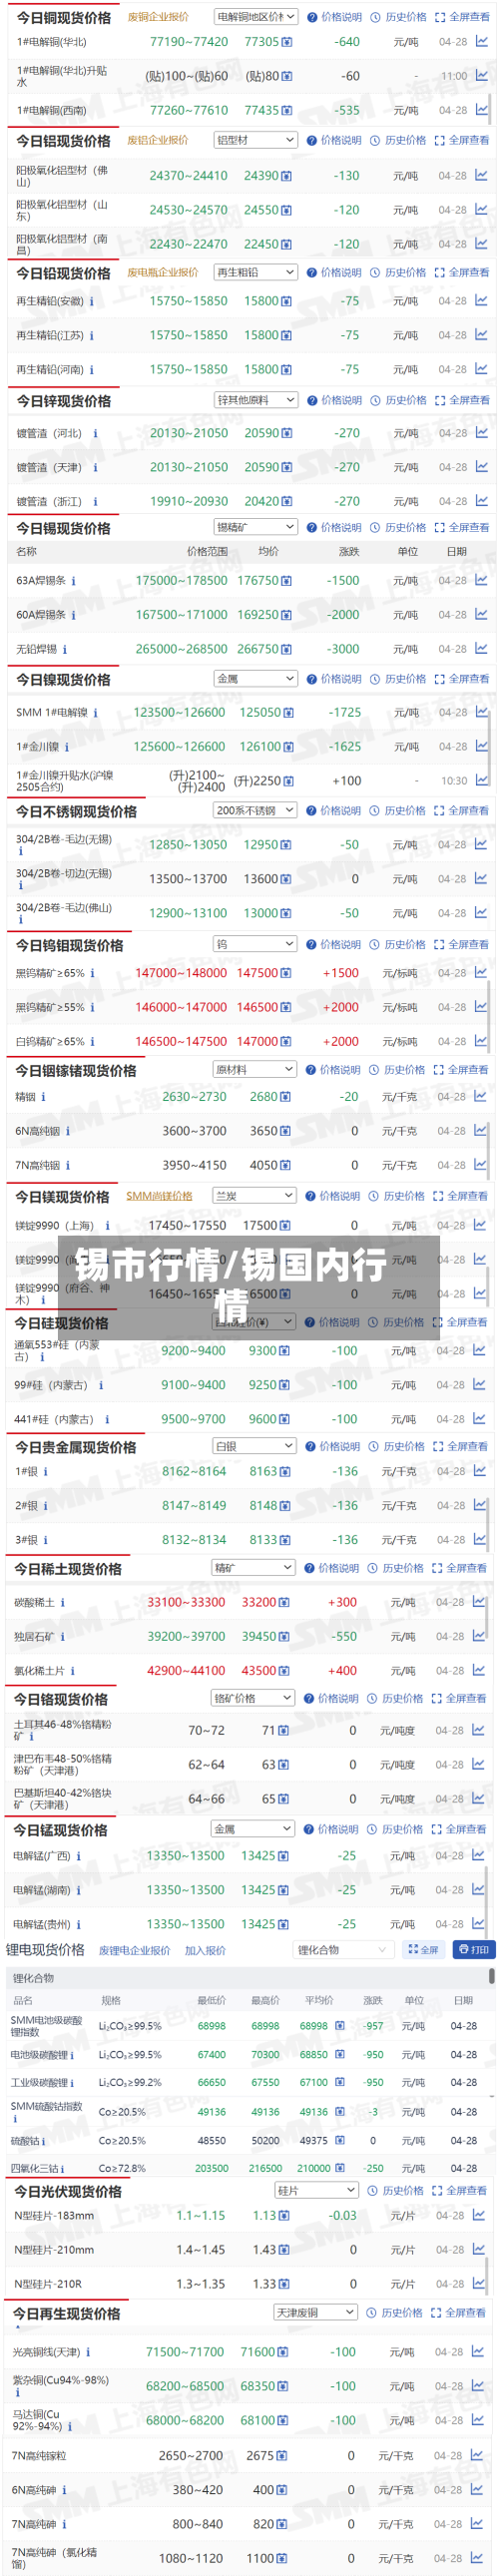Click 电池级碳酸锂 row name
This screenshot has height=2576, width=499.
39,2055
